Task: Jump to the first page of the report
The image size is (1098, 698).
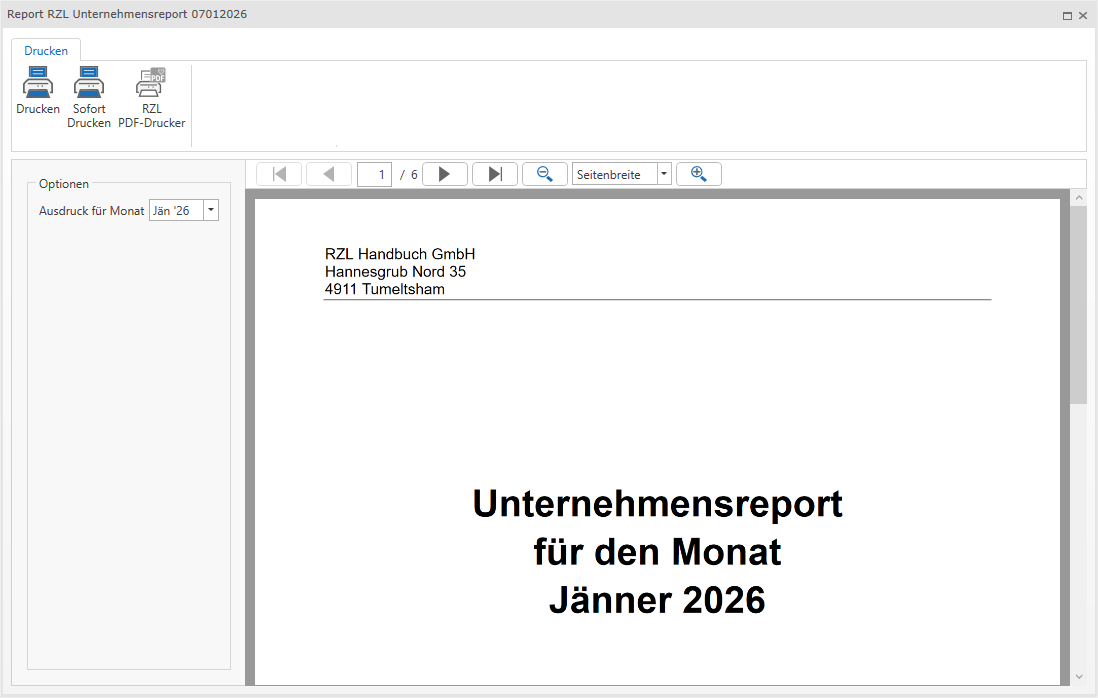Action: pos(279,174)
